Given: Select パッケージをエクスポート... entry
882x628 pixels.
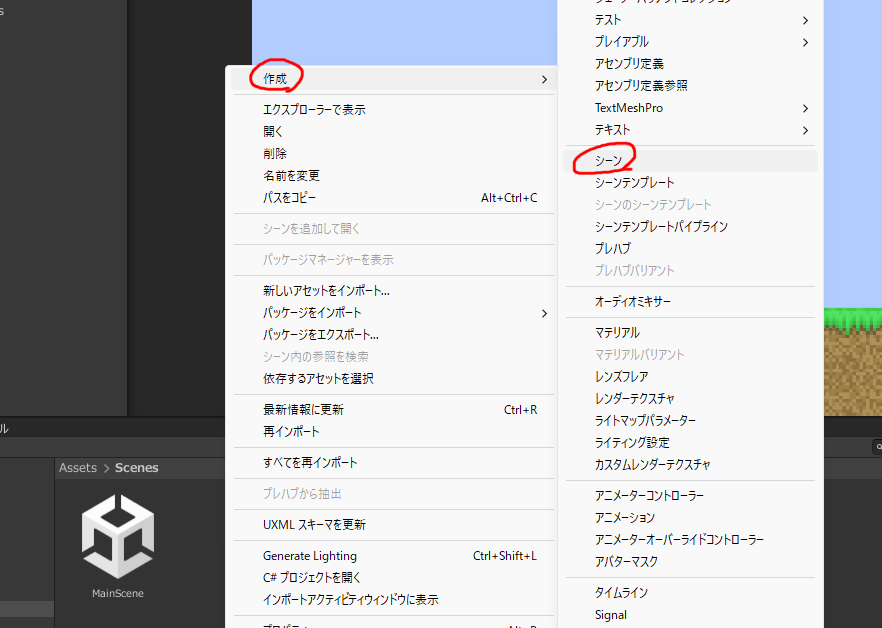Looking at the screenshot, I should [393, 335].
